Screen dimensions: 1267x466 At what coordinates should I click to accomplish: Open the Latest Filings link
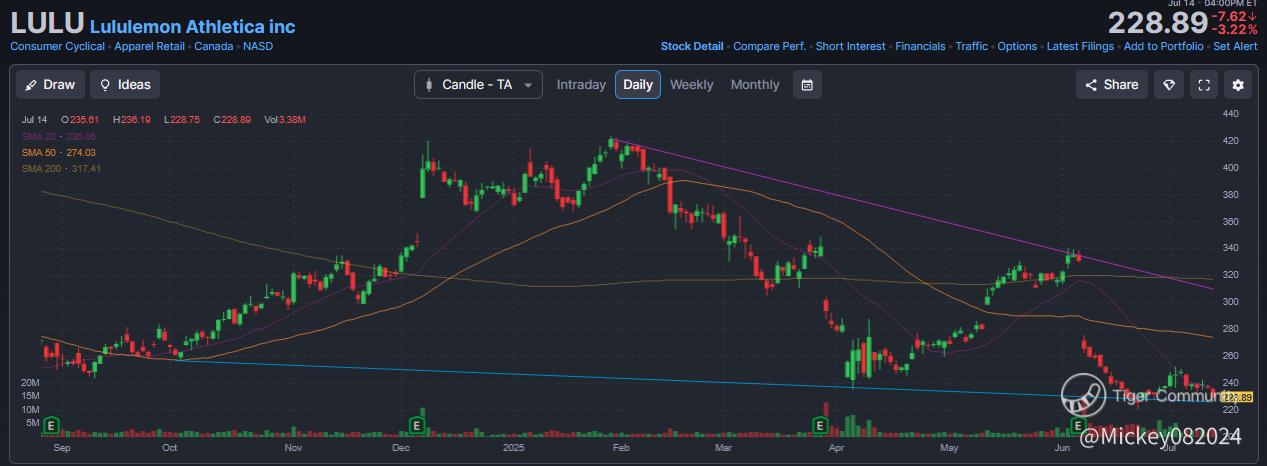pos(1081,46)
